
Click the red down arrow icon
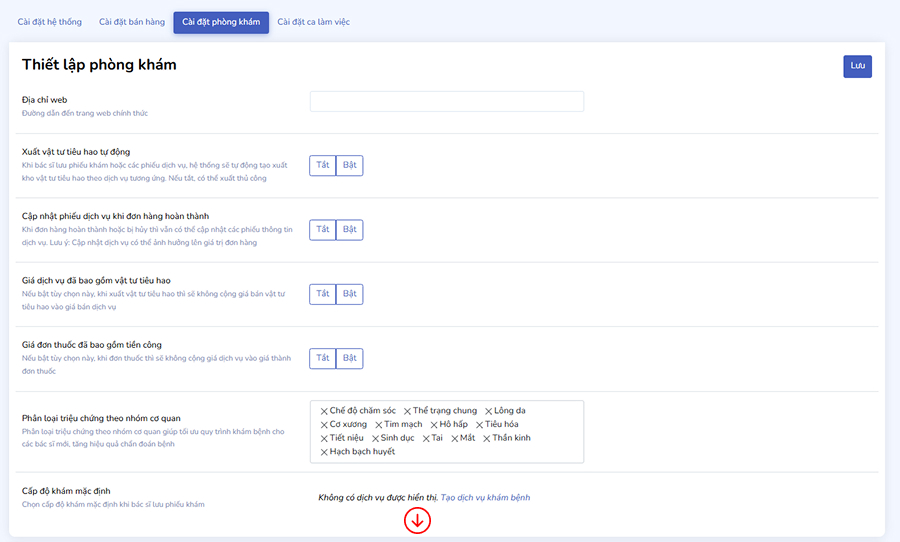click(417, 521)
